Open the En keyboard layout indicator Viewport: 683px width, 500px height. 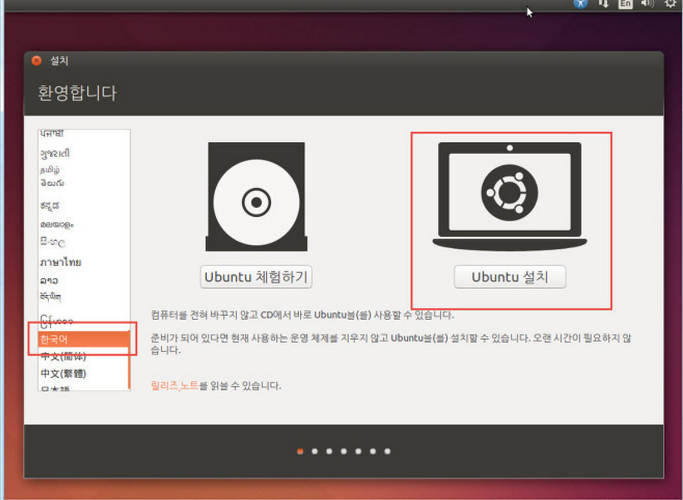point(625,3)
